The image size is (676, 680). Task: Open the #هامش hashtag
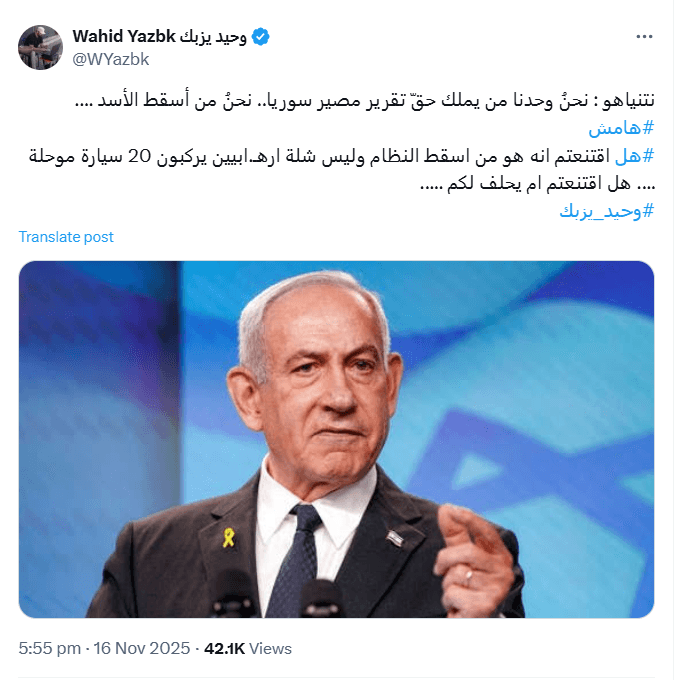pyautogui.click(x=621, y=128)
